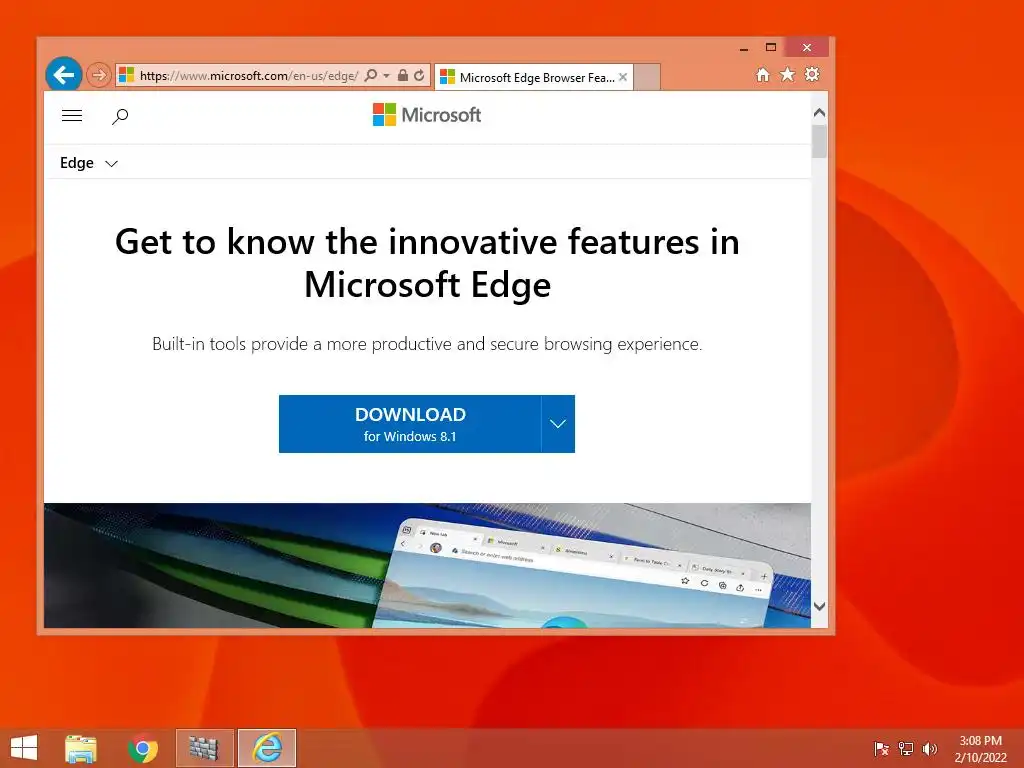
Task: Open Favorites with the star icon
Action: [x=788, y=74]
